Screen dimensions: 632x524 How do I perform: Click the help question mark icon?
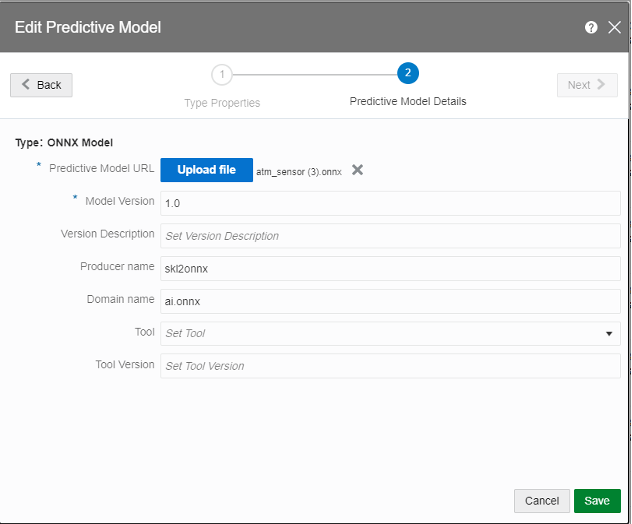point(591,28)
